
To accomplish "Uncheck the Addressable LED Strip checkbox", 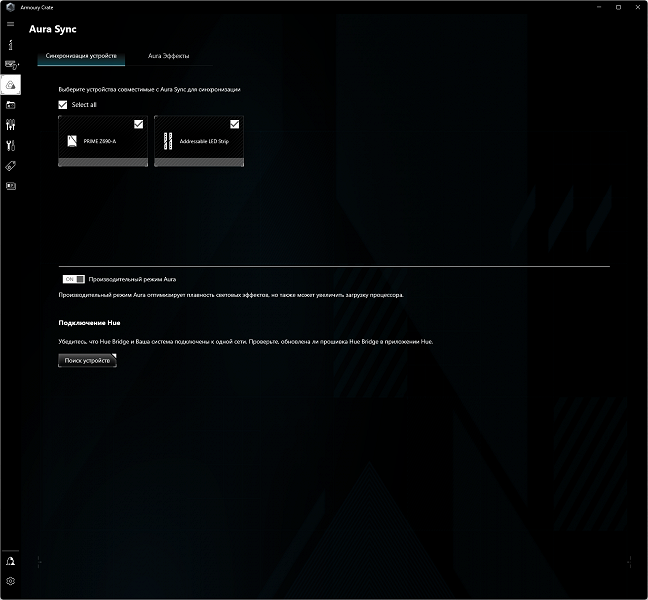I will pyautogui.click(x=234, y=124).
